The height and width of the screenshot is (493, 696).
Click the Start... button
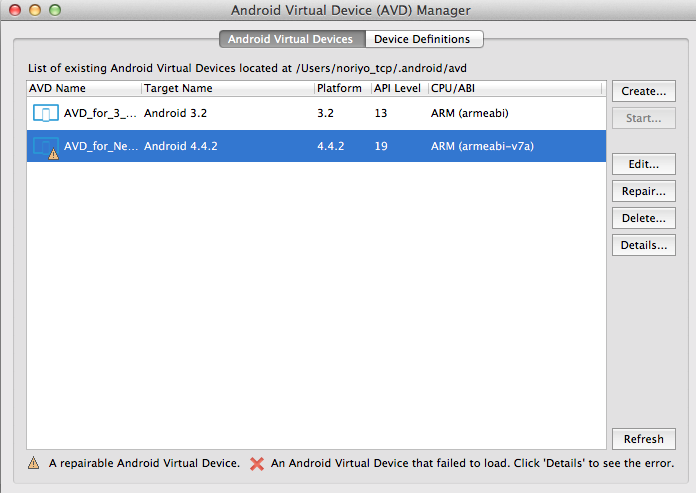644,118
